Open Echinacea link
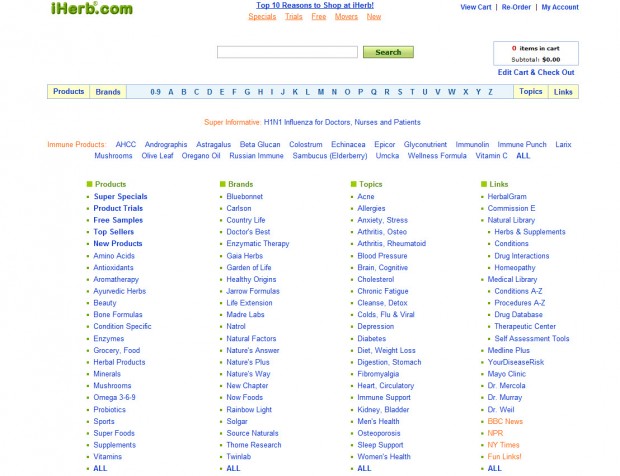The image size is (620, 476). (348, 144)
